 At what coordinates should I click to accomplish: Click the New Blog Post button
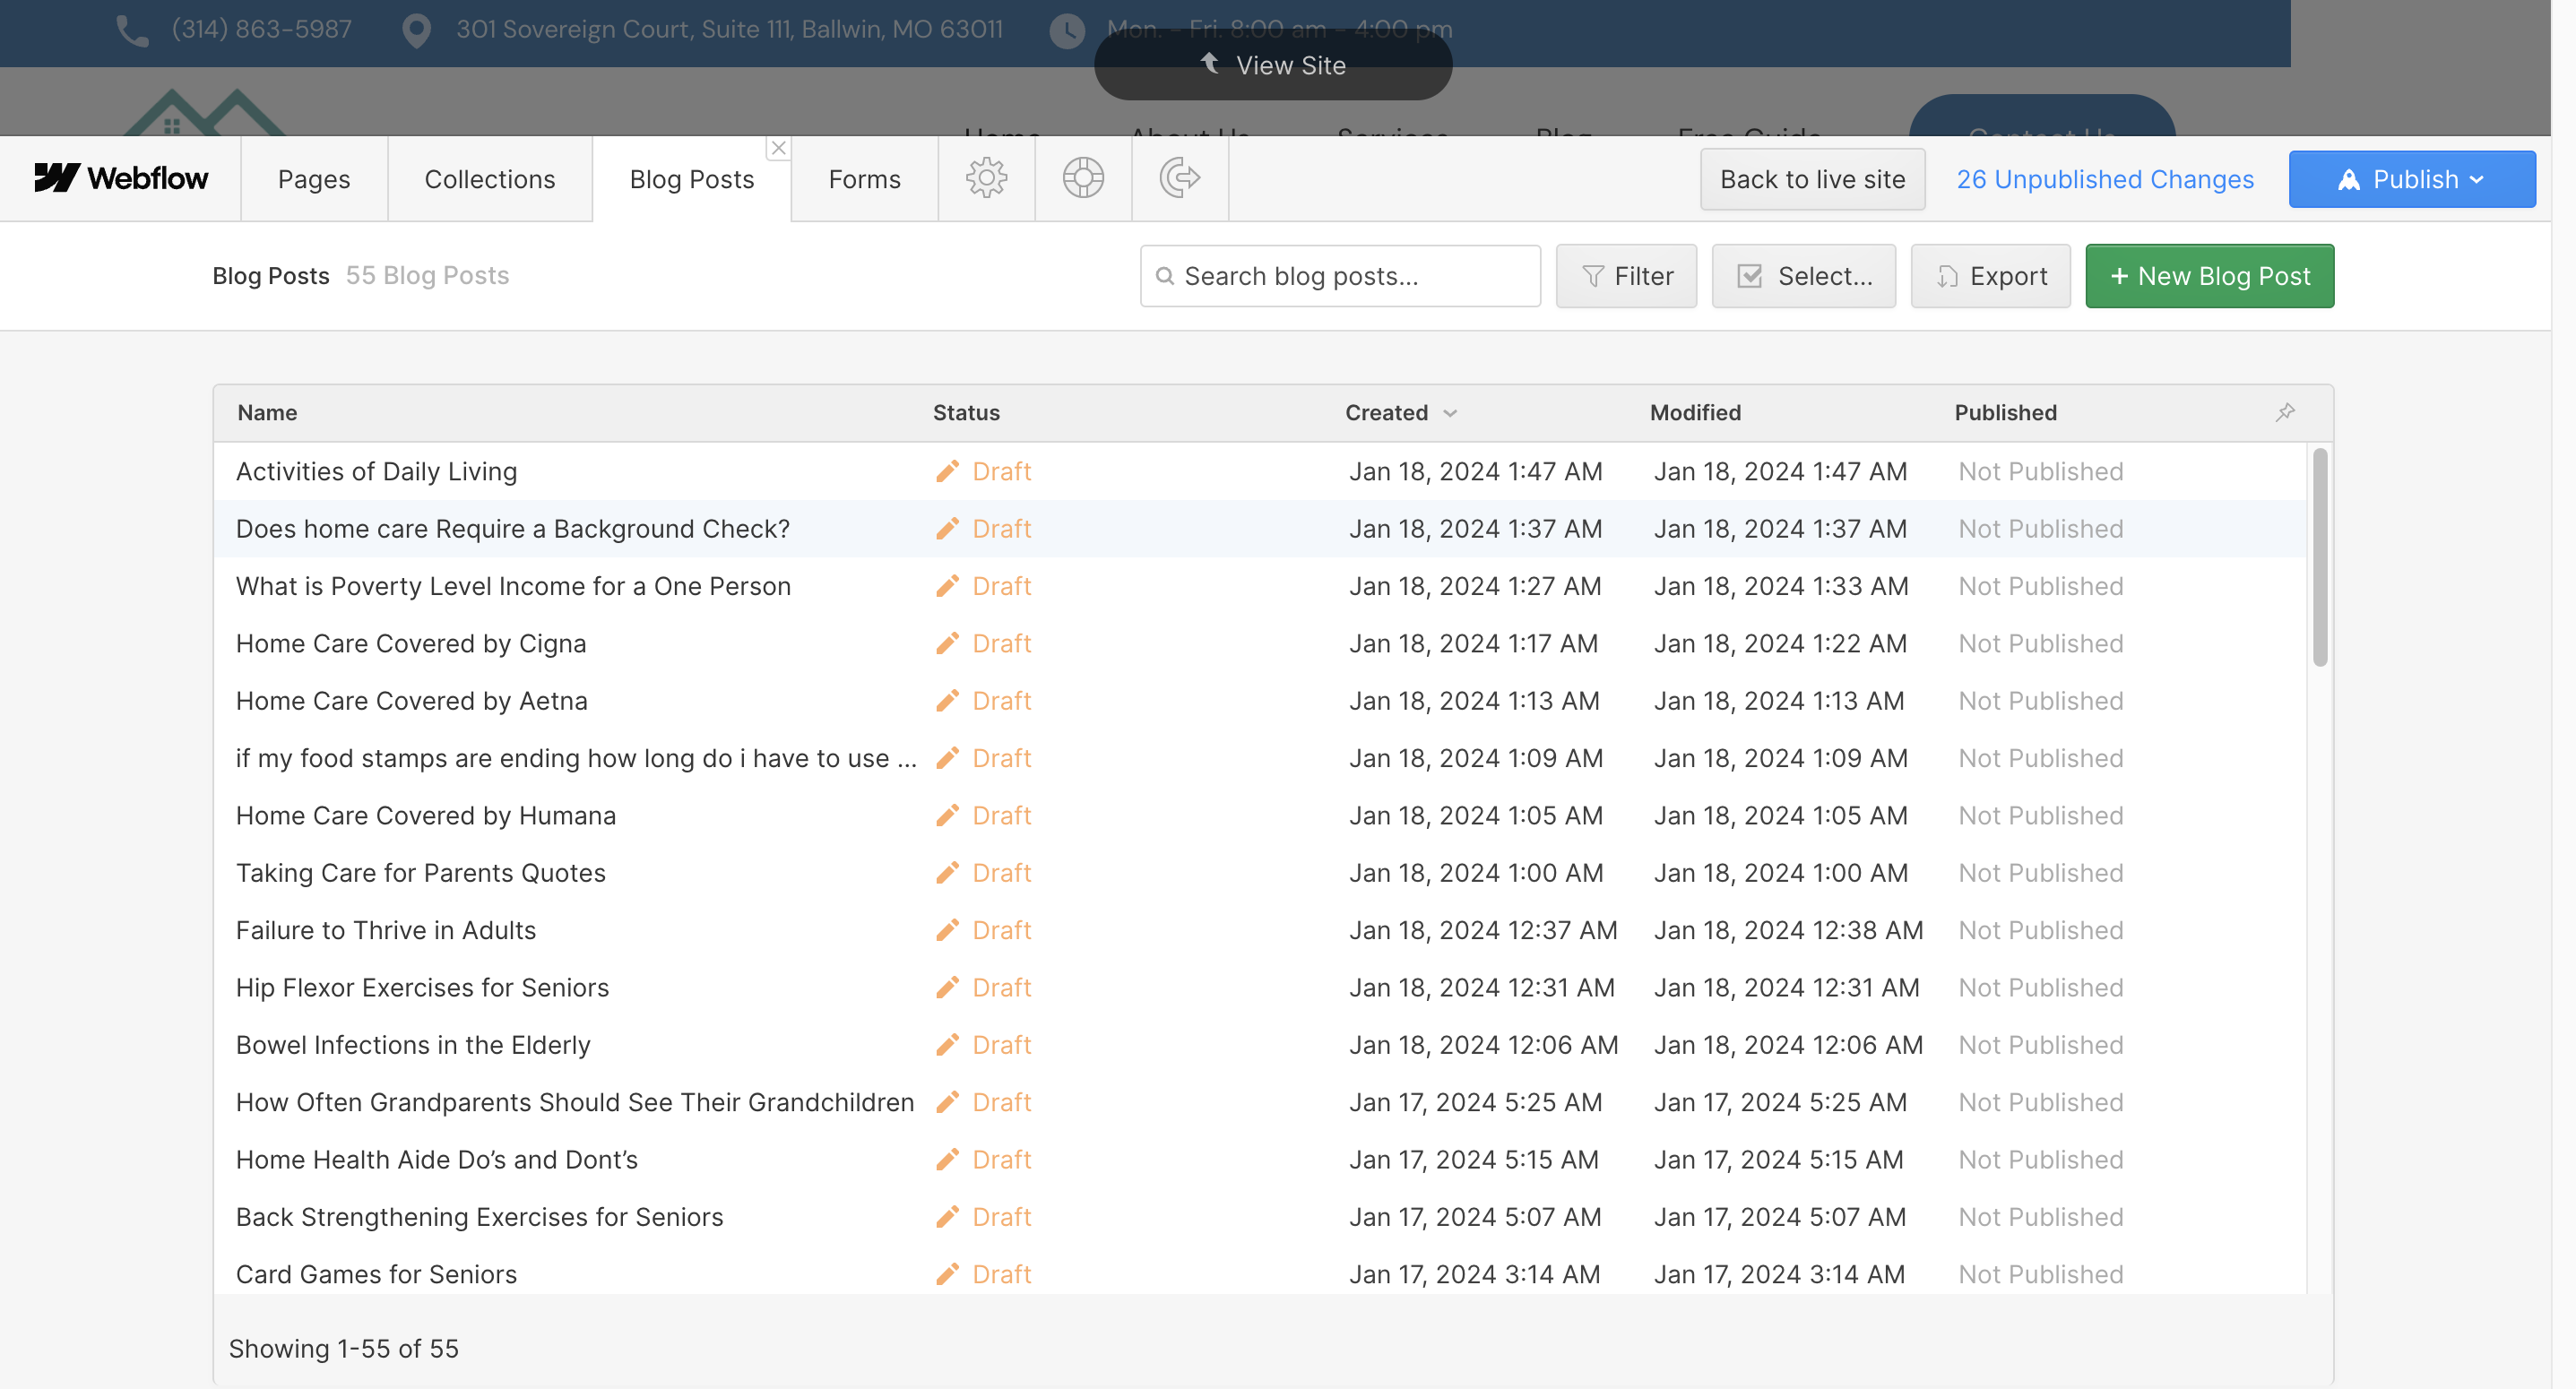click(2209, 276)
